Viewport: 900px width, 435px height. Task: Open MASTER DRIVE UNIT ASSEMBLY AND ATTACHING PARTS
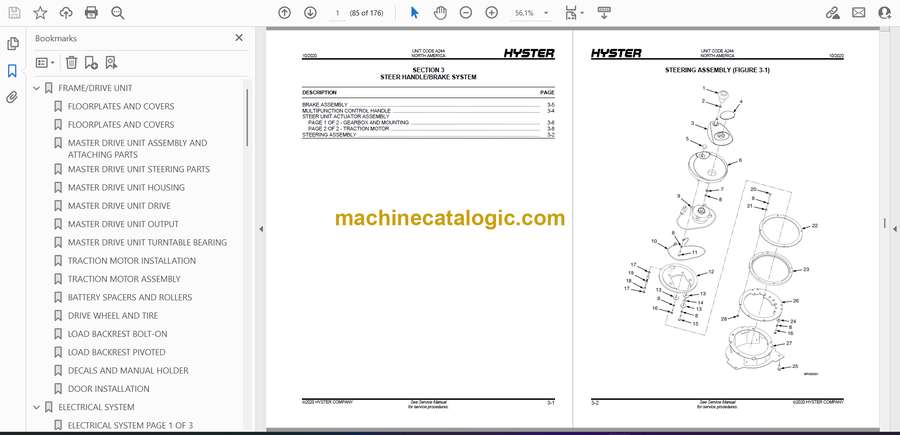138,149
